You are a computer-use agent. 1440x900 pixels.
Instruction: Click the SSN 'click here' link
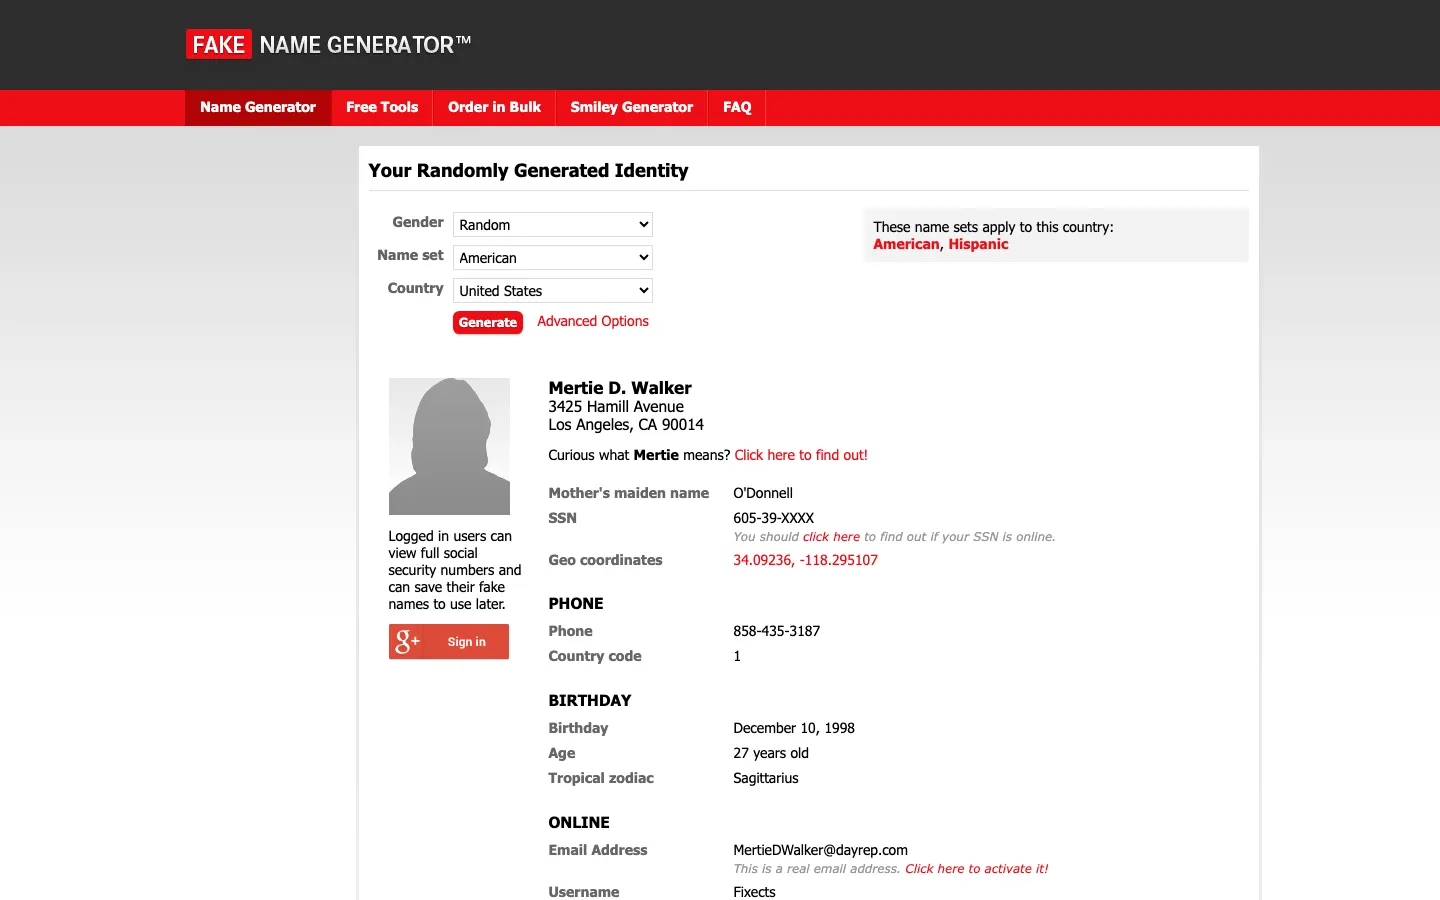pyautogui.click(x=831, y=537)
